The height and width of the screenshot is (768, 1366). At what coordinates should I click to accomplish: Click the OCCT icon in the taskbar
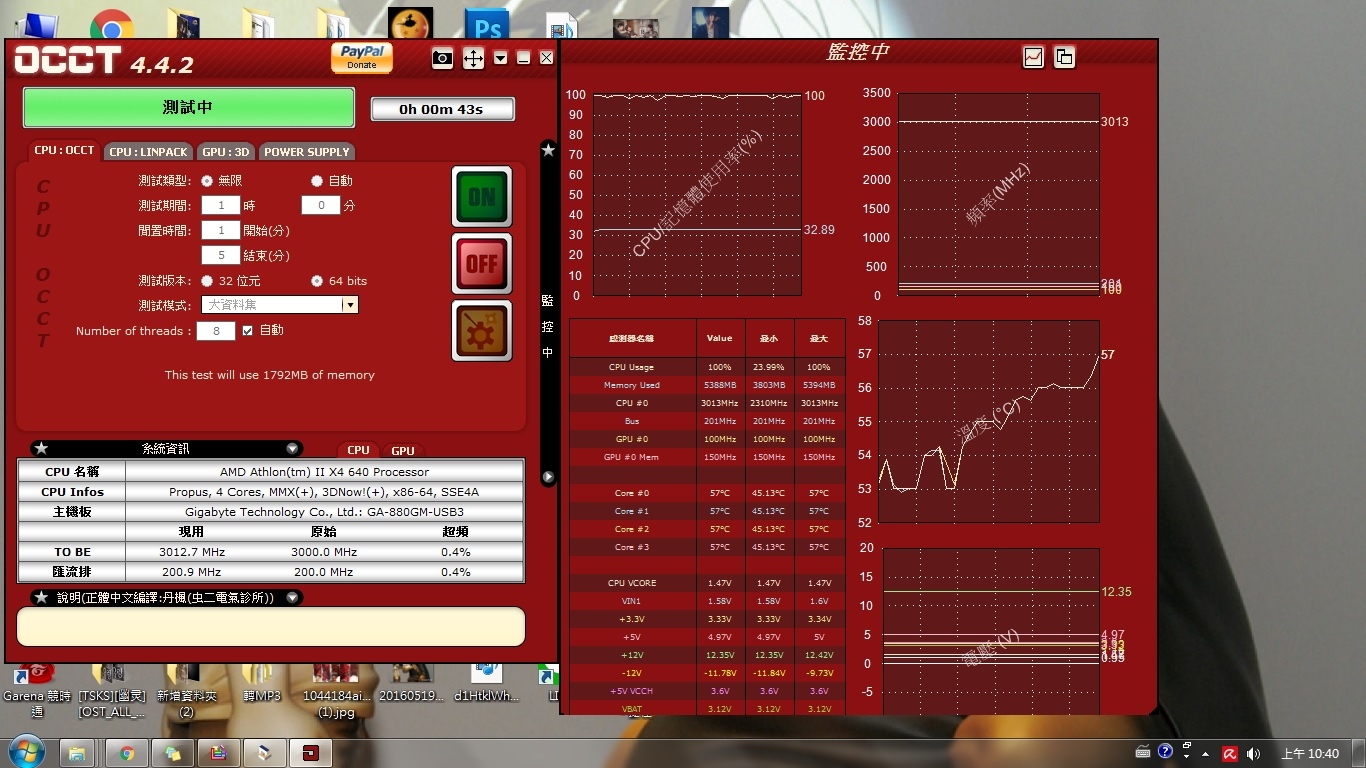[310, 753]
